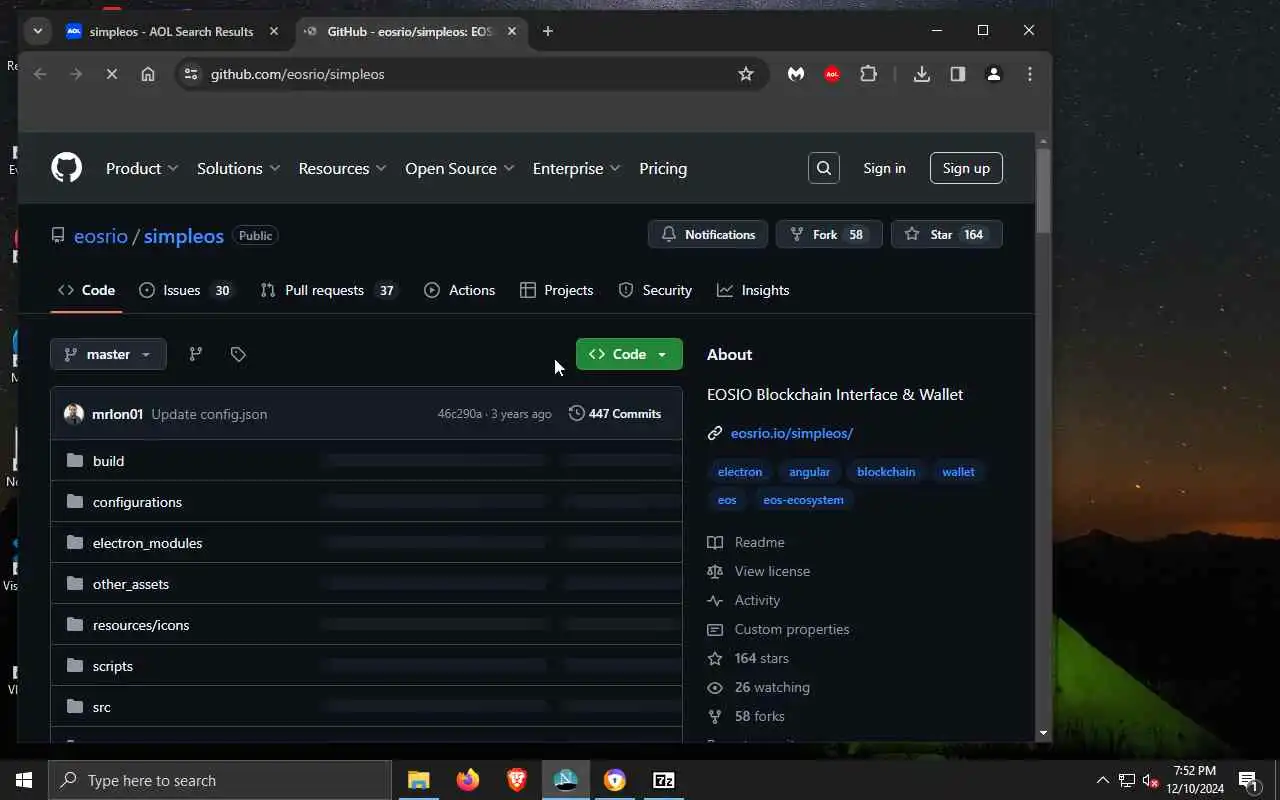Switch to the AOL Search Results tab

tap(172, 31)
